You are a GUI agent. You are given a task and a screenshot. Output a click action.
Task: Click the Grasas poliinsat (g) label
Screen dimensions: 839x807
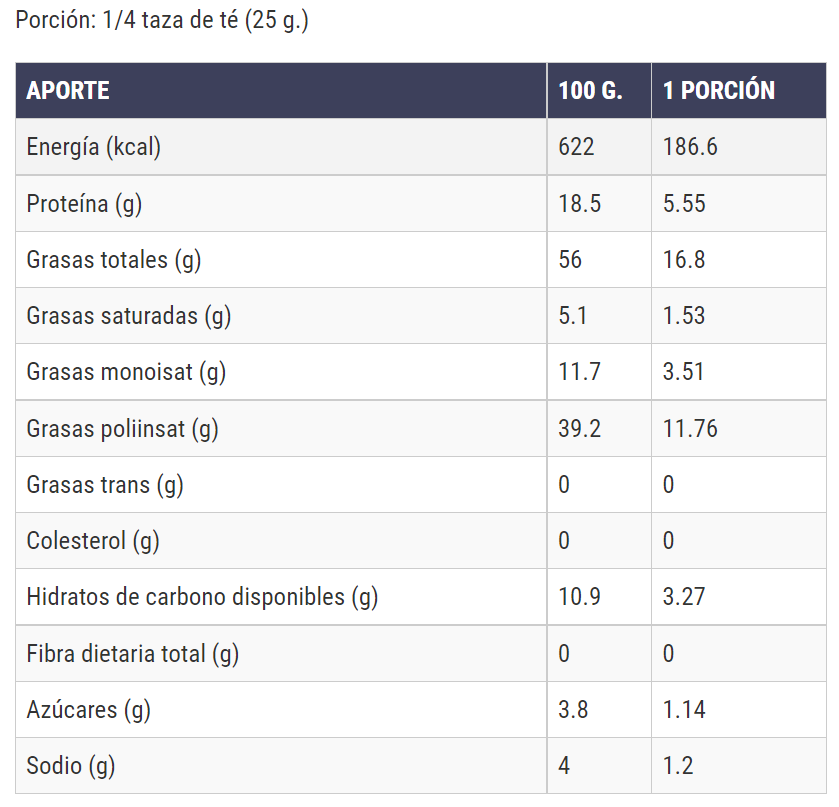click(122, 429)
